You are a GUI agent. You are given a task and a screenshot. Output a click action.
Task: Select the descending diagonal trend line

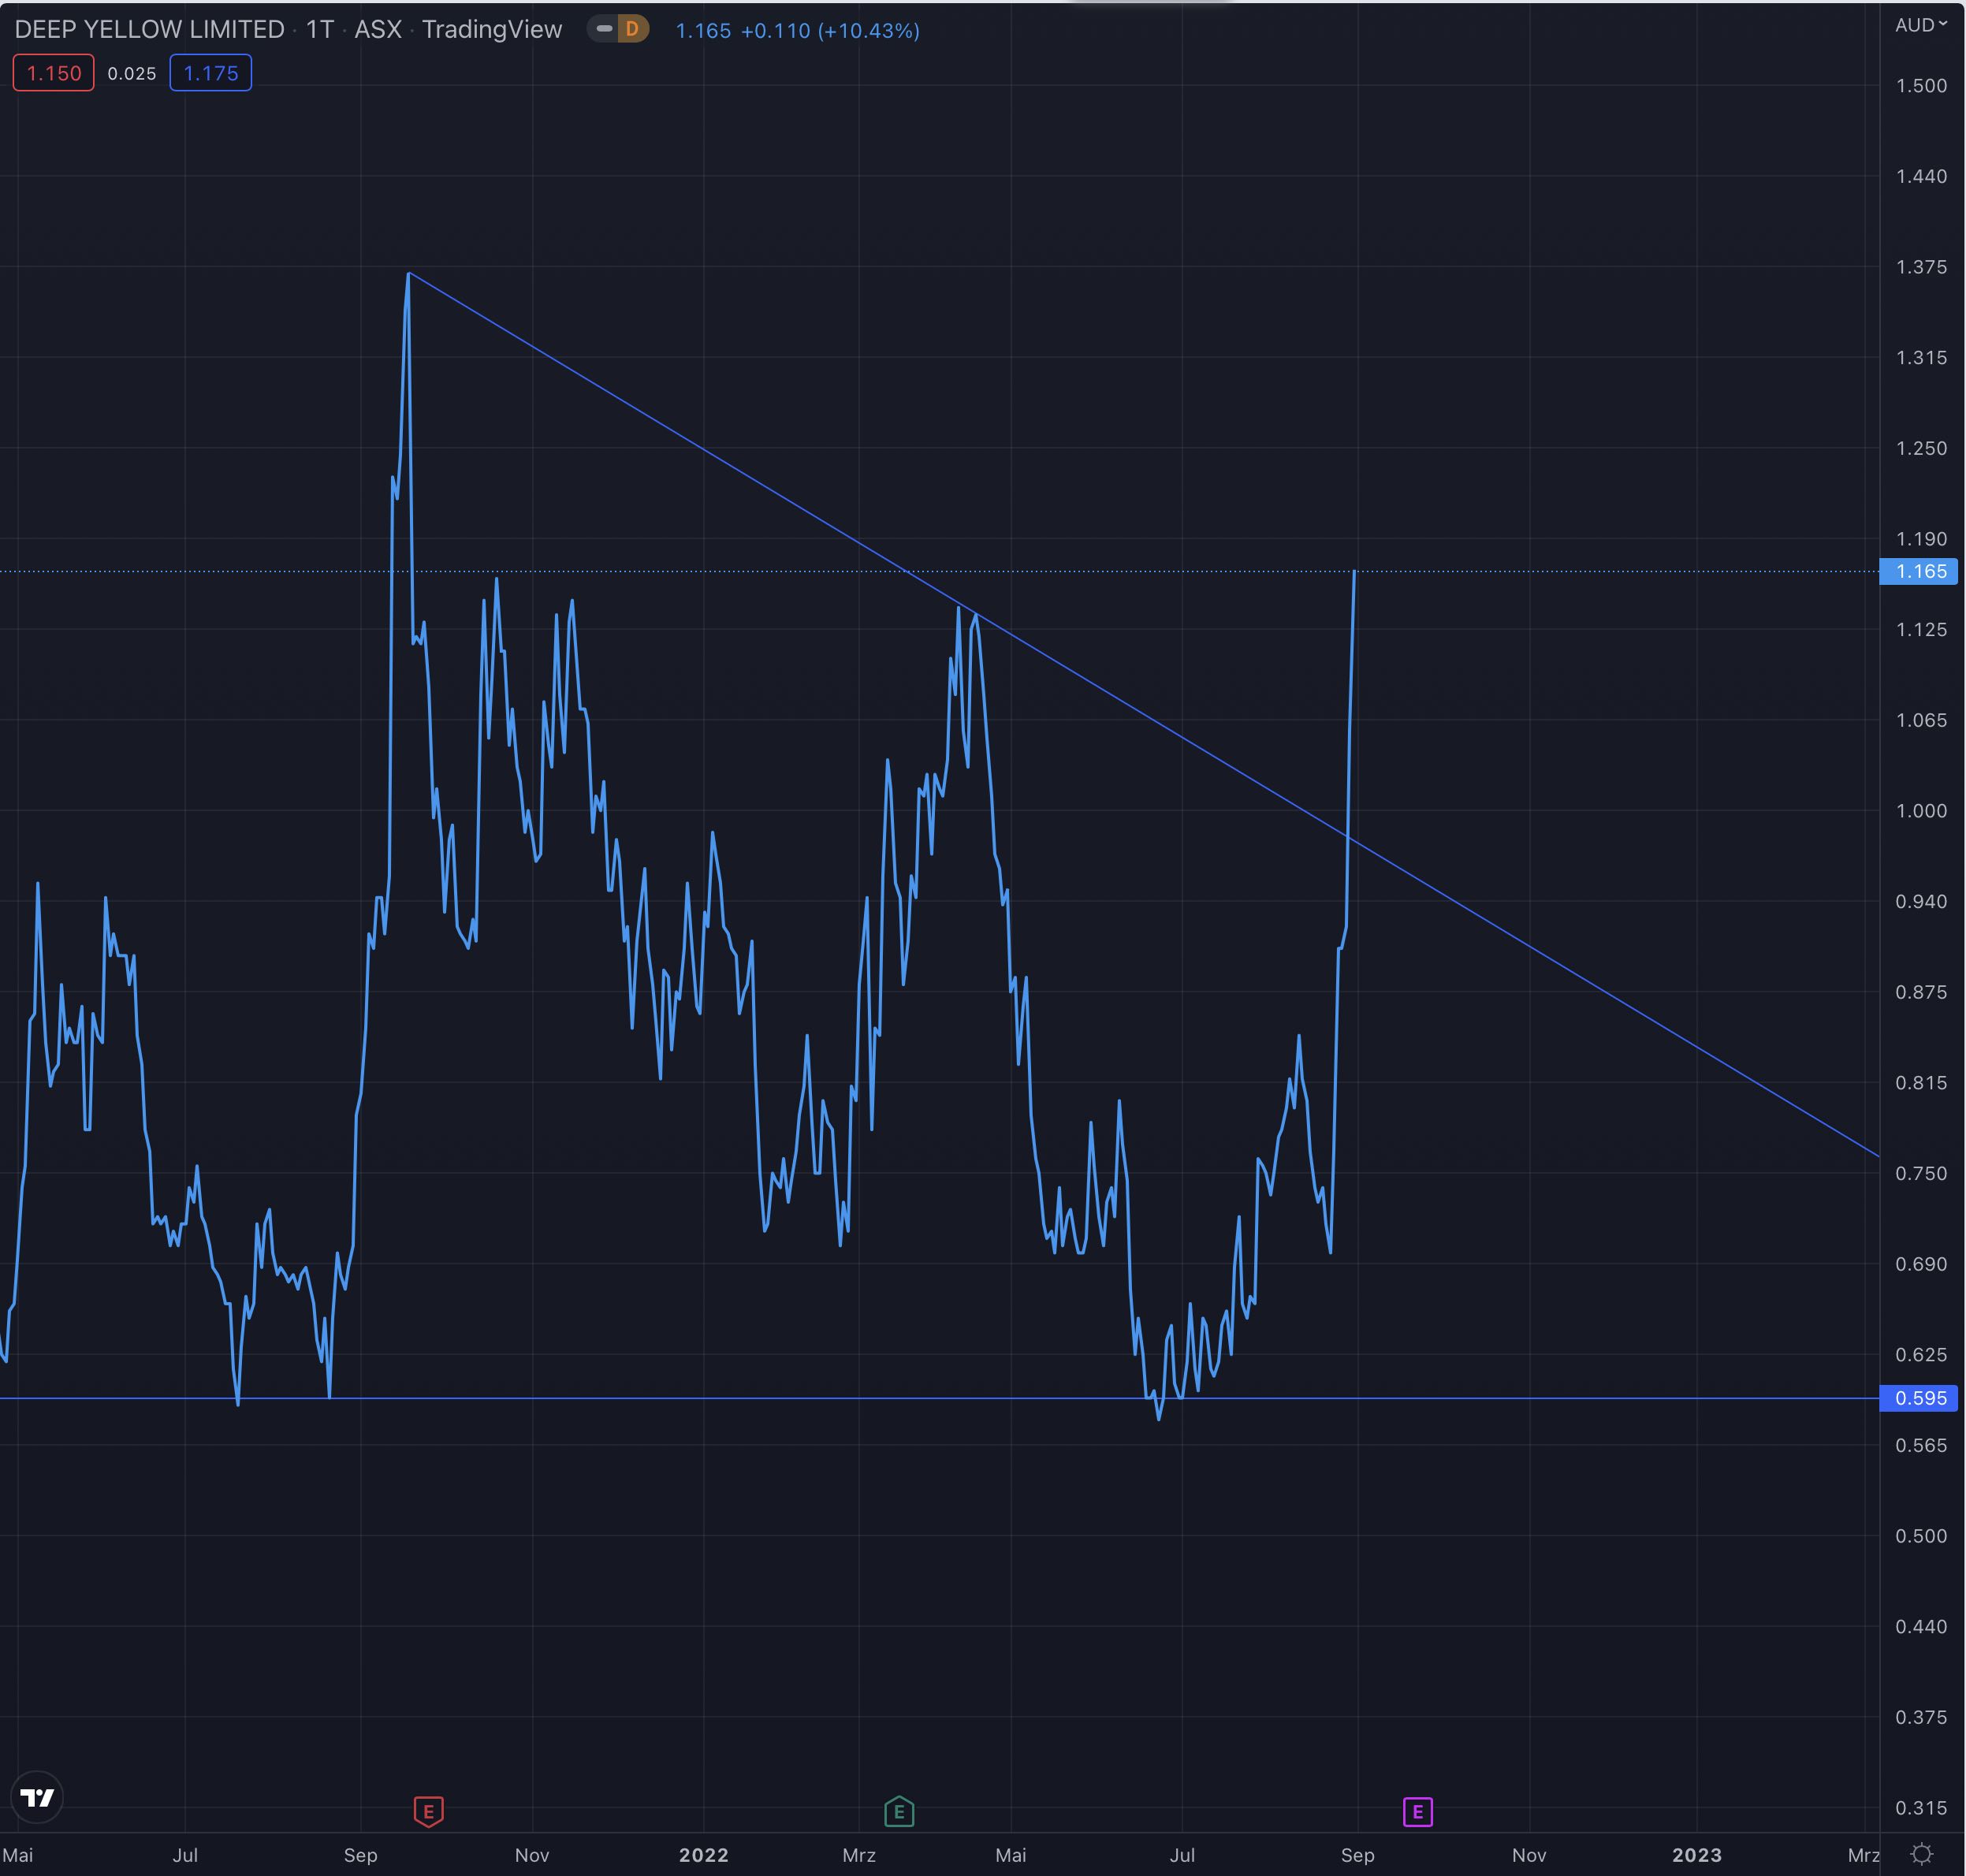coord(1600,988)
